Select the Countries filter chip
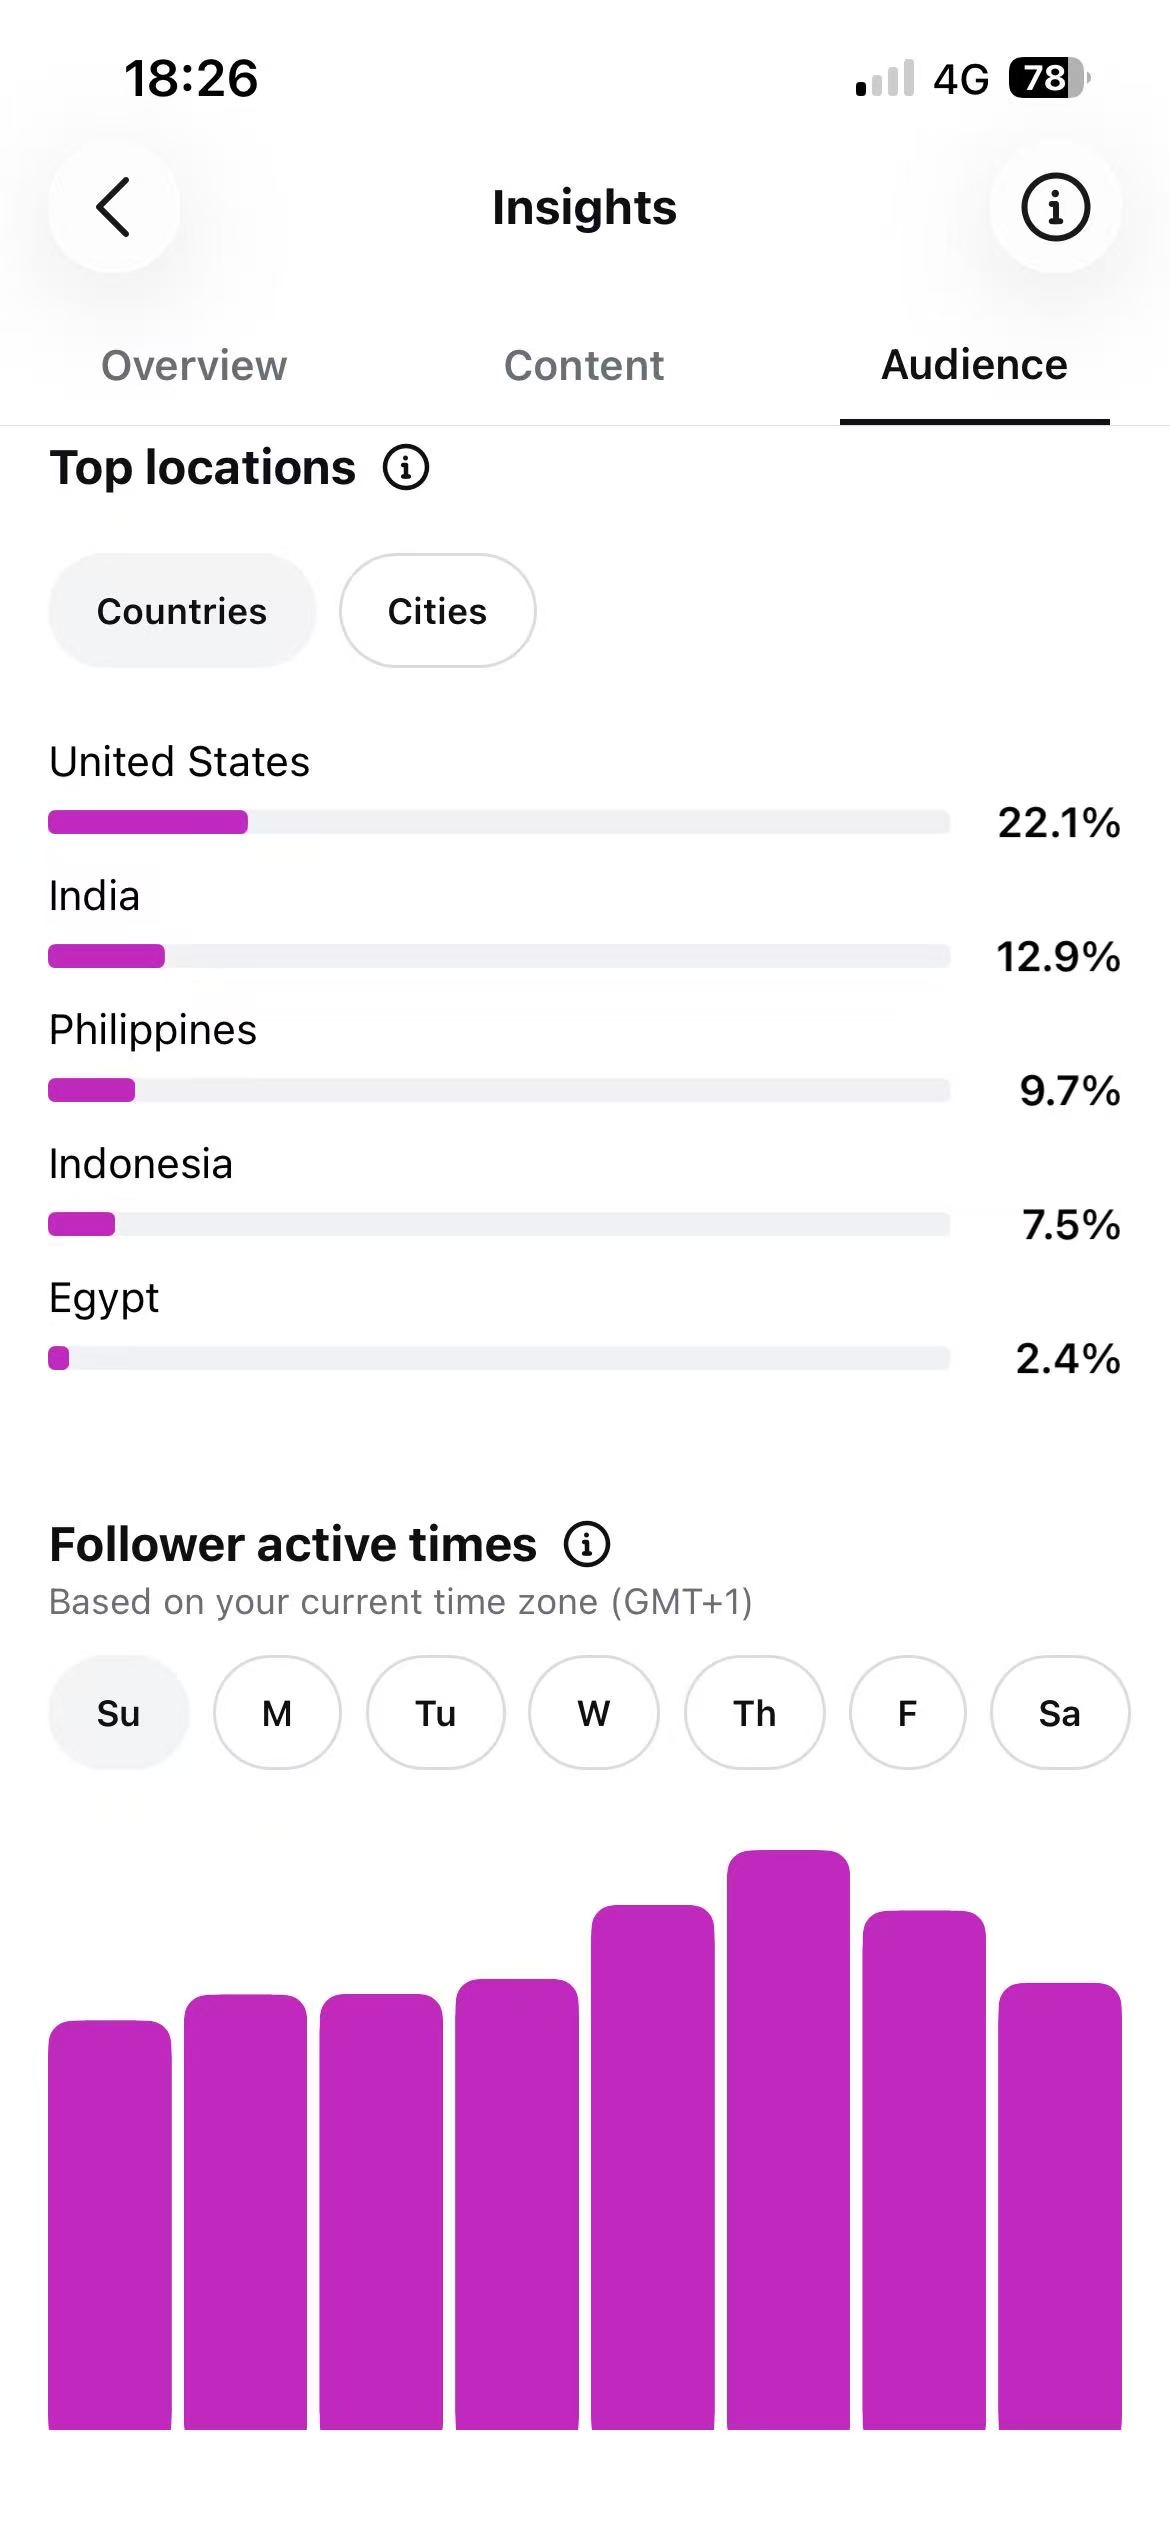 182,610
